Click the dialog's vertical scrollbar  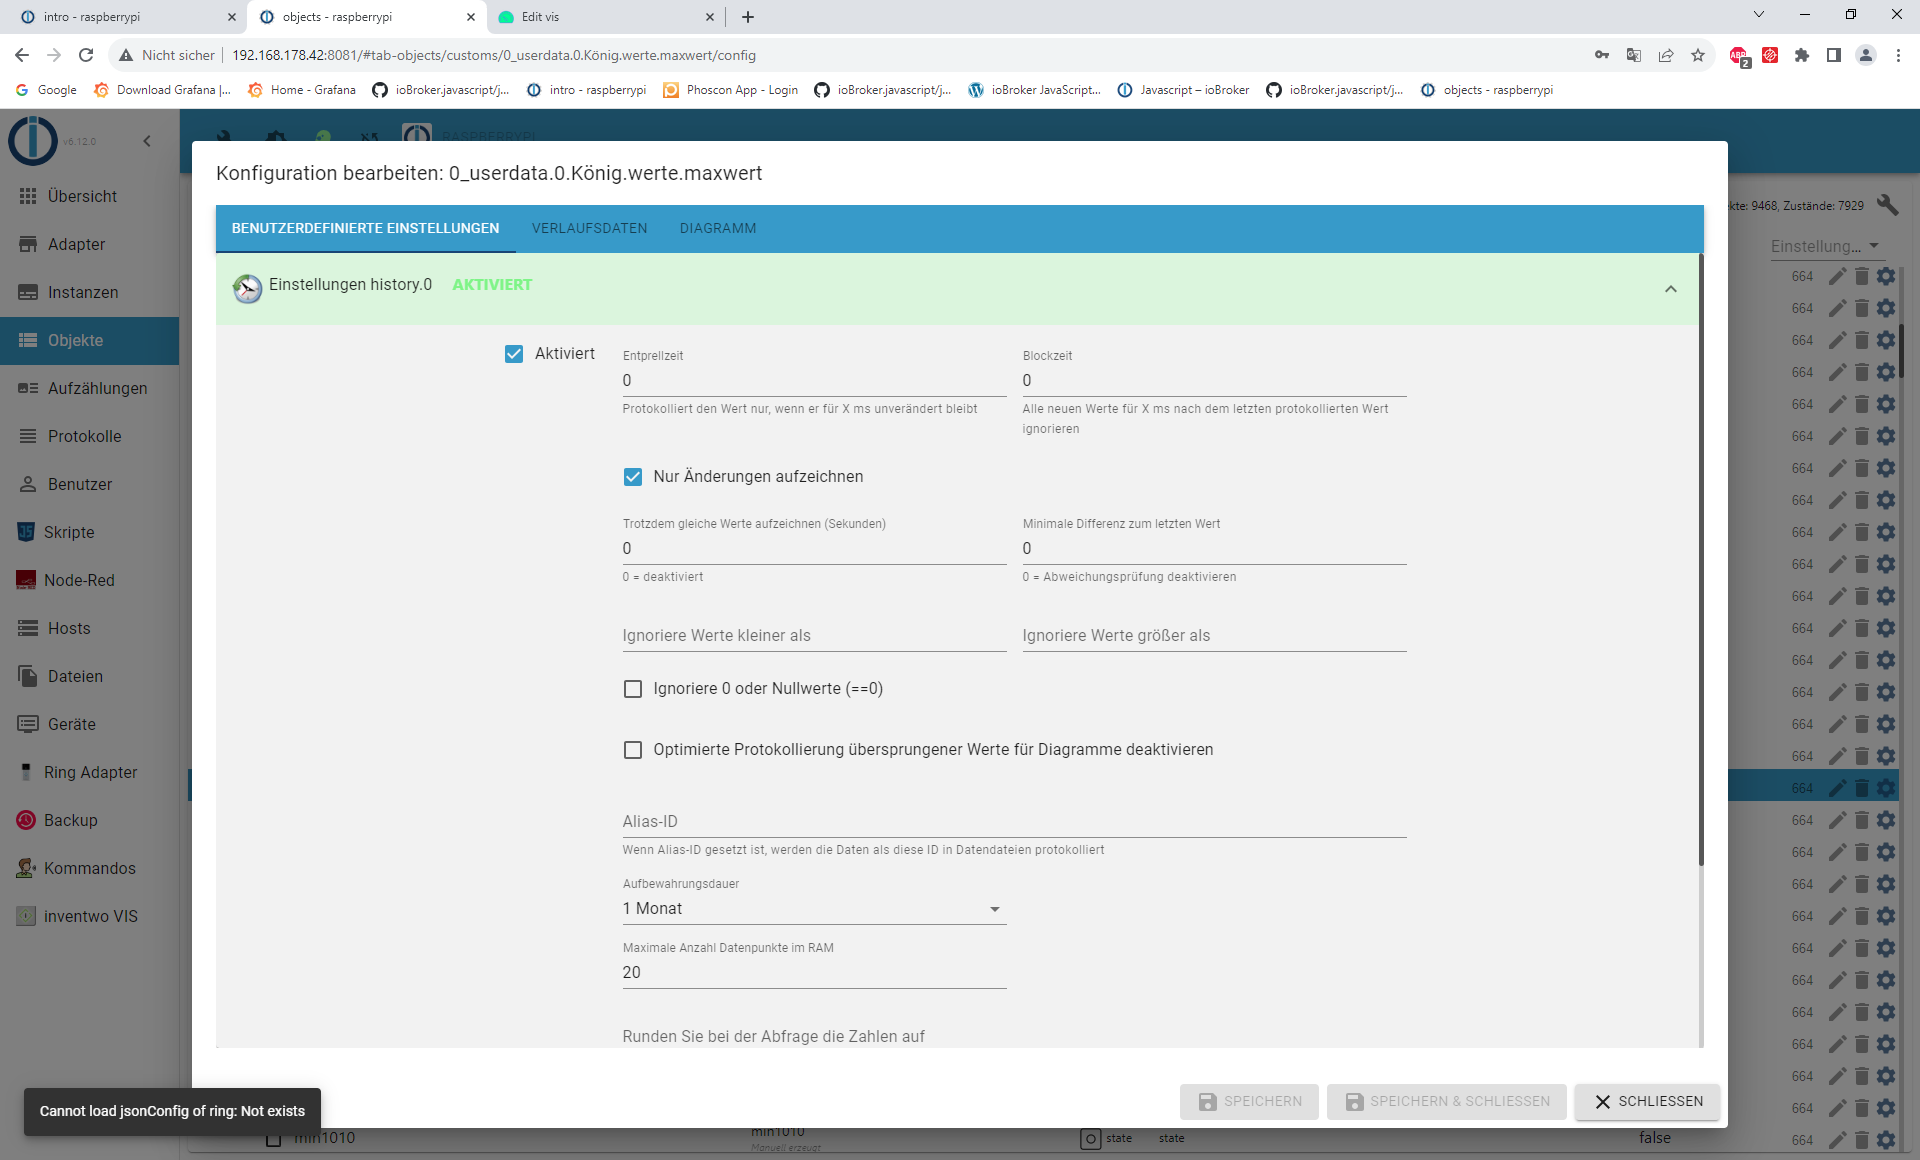[x=1701, y=560]
